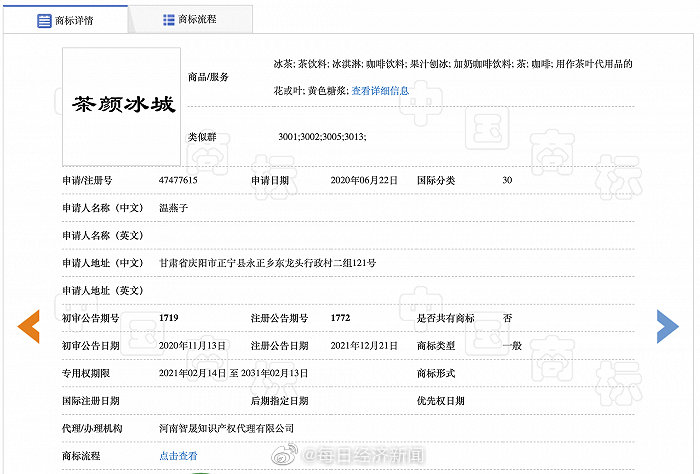Switch to the 商标流程 tab

click(x=190, y=20)
